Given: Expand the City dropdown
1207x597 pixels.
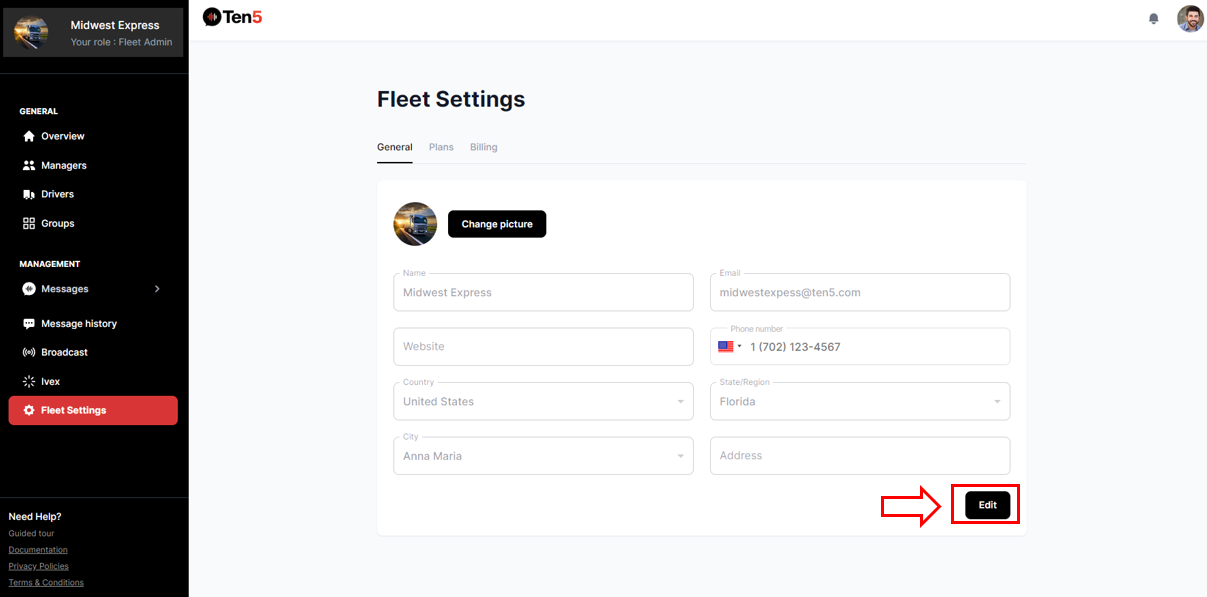Looking at the screenshot, I should coord(680,456).
